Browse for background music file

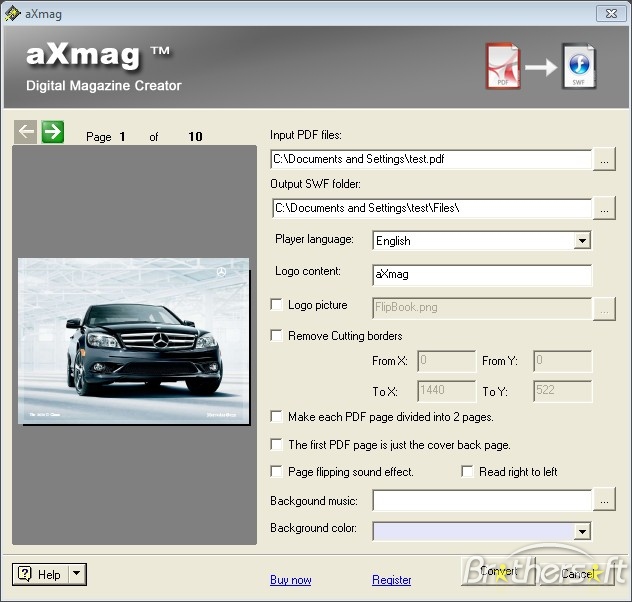pyautogui.click(x=604, y=500)
